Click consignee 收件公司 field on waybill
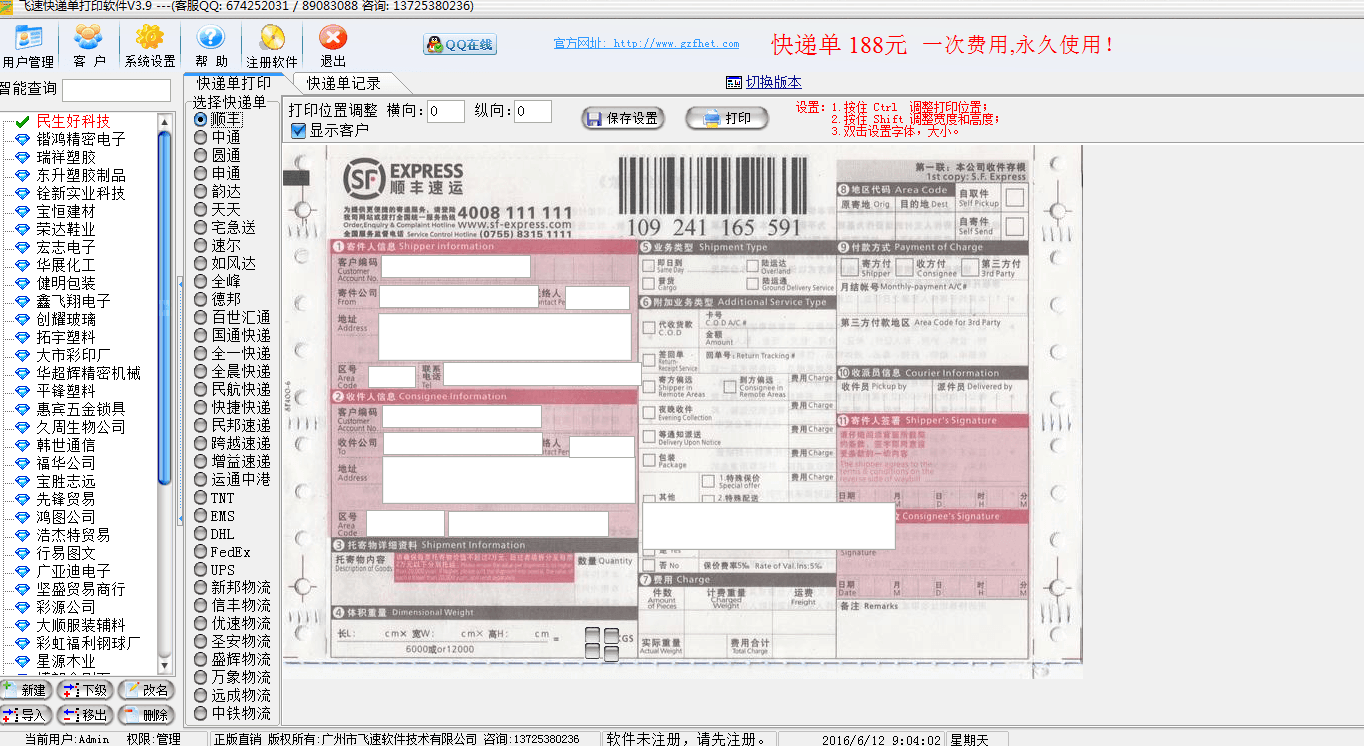The width and height of the screenshot is (1364, 746). pos(462,443)
